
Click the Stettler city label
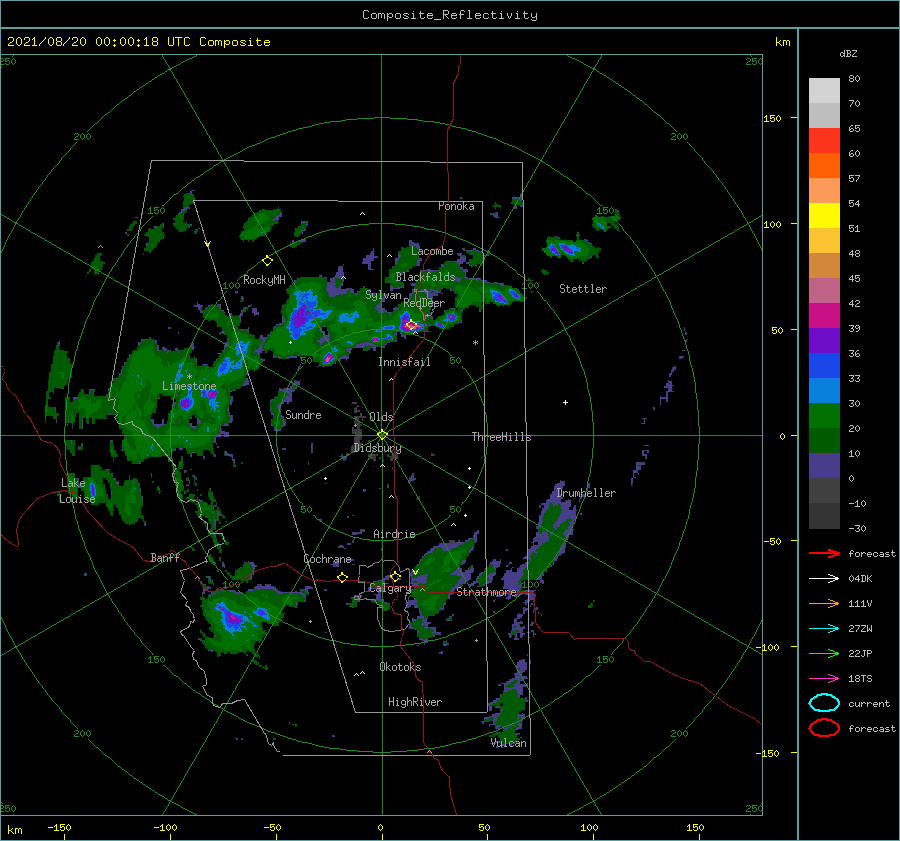(x=583, y=289)
